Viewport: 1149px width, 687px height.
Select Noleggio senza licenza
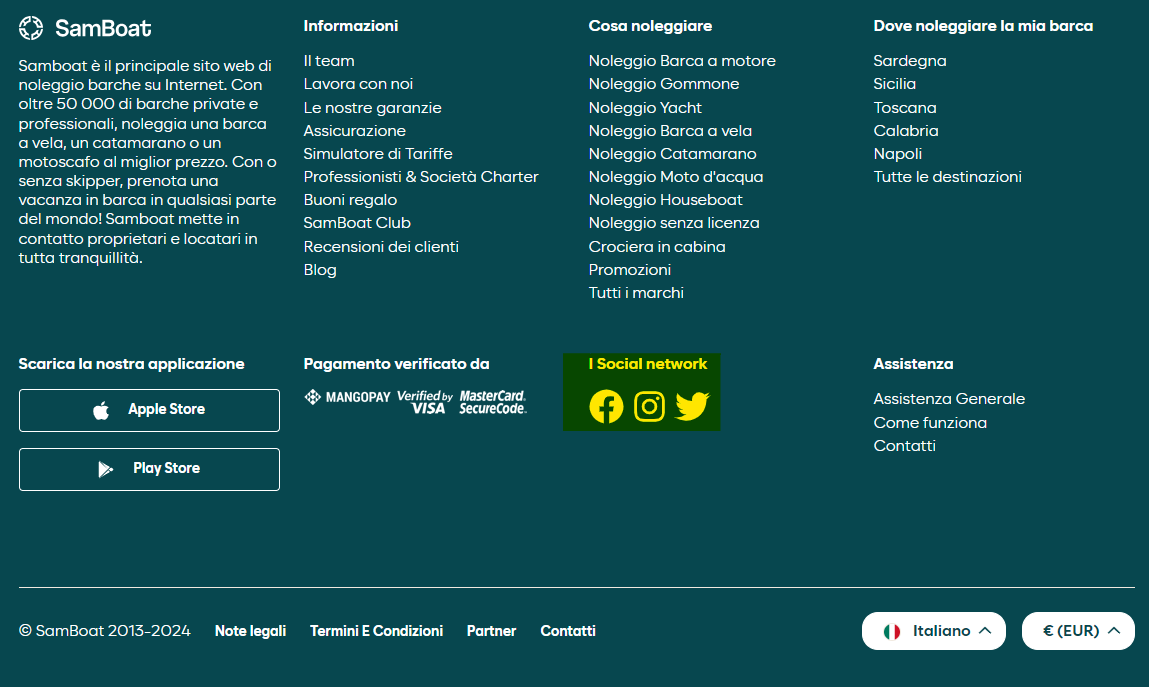[674, 223]
